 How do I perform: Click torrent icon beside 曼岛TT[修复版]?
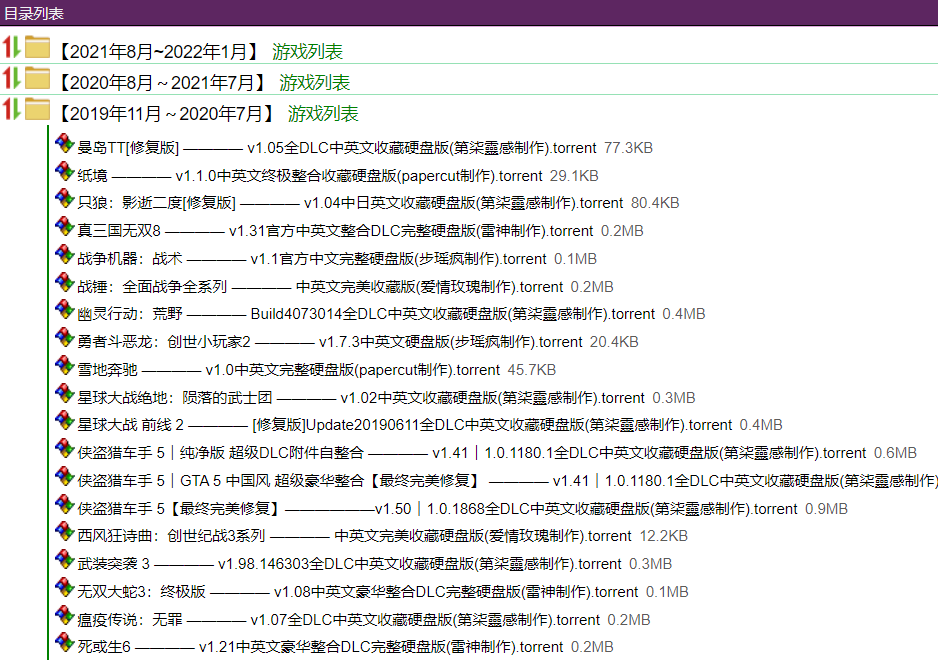[64, 144]
